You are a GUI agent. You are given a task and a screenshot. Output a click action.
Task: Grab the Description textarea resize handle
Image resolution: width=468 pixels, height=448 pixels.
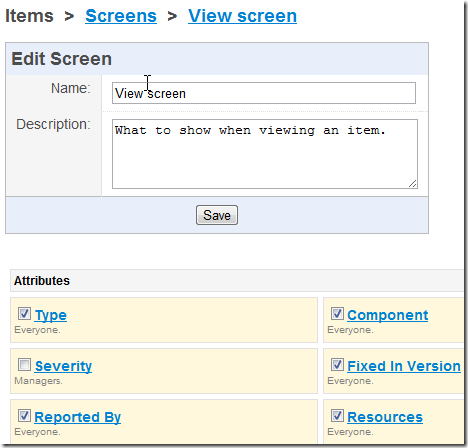[413, 184]
